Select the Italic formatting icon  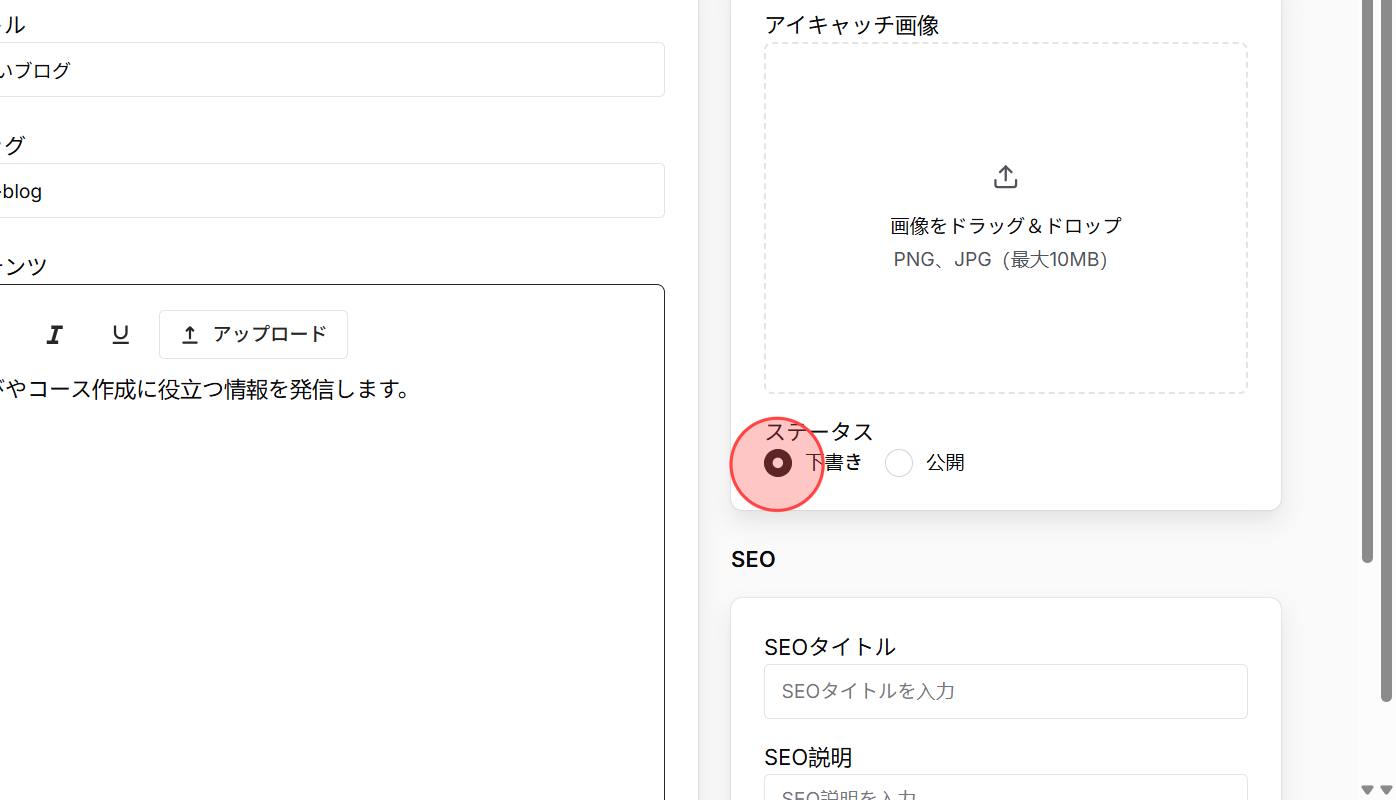[x=55, y=334]
